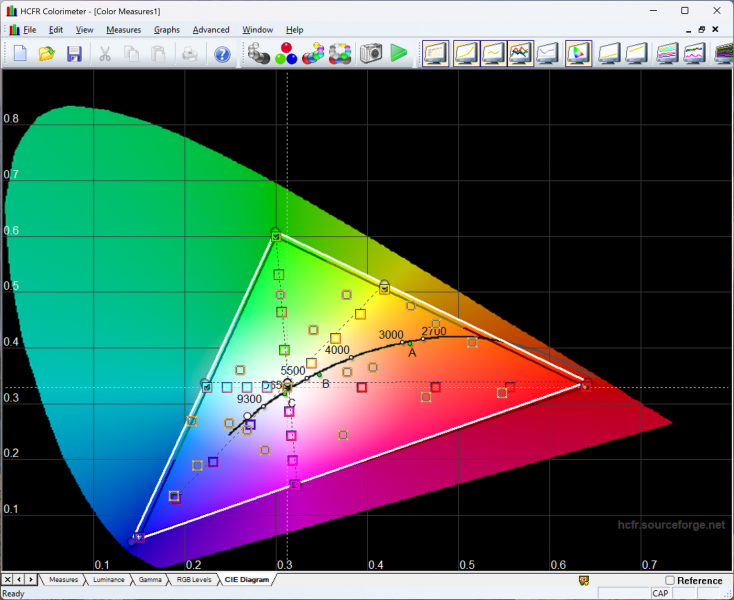Image resolution: width=734 pixels, height=600 pixels.
Task: Click the CIE diagram view toolbar icon
Action: (578, 53)
